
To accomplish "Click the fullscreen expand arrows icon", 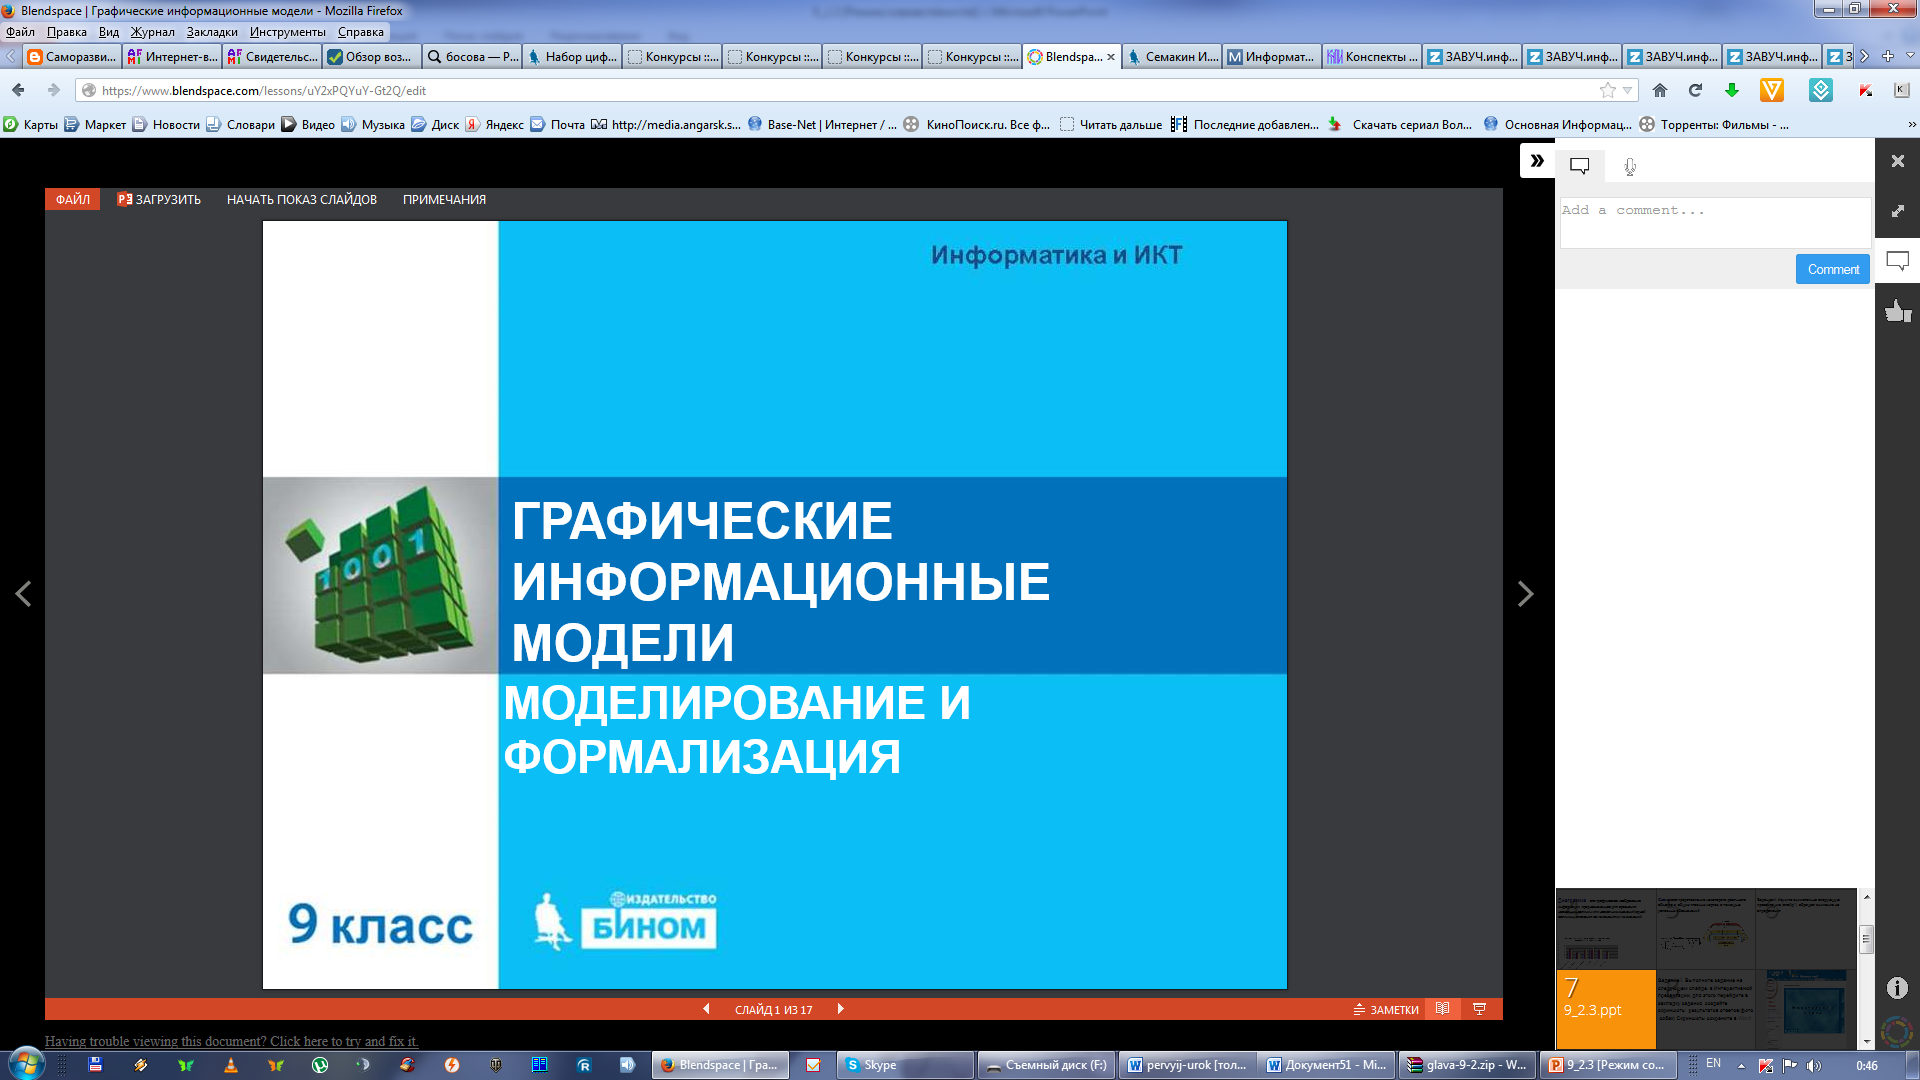I will coord(1897,212).
